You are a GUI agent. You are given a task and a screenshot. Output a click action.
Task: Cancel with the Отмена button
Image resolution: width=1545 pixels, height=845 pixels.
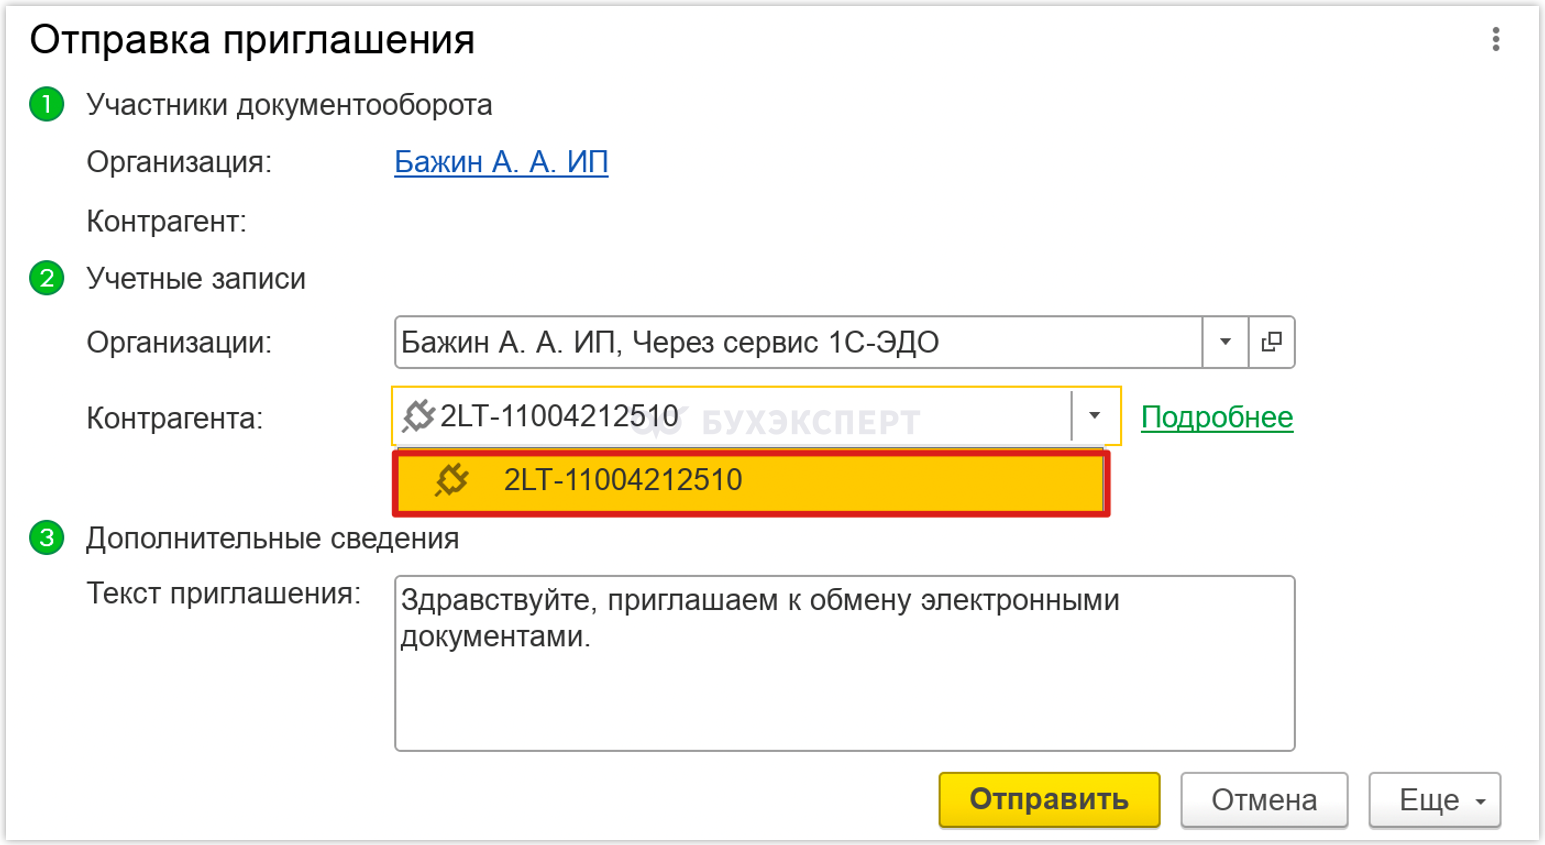[1264, 800]
